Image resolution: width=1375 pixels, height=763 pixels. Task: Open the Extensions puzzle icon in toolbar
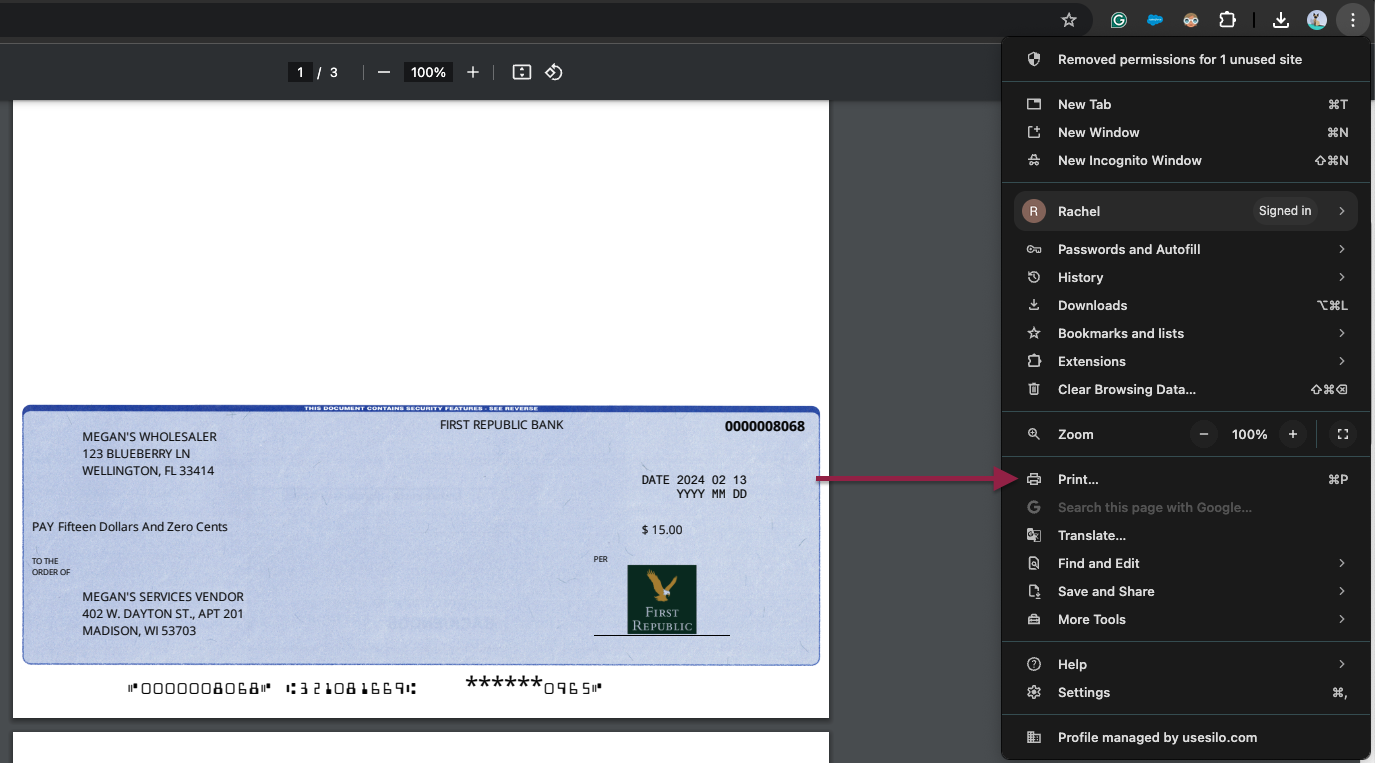(x=1227, y=19)
